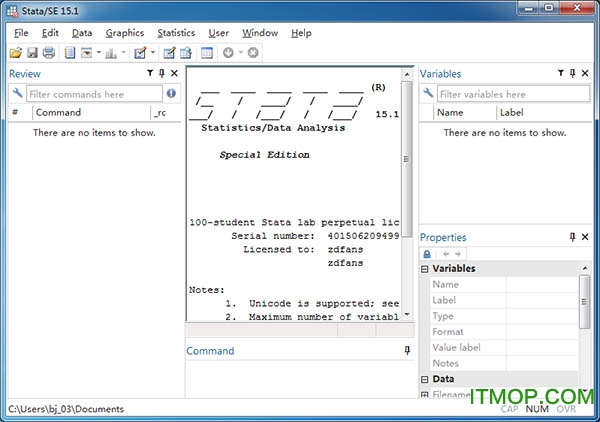The height and width of the screenshot is (422, 600).
Task: Click the Variables panel filter funnel icon
Action: [561, 73]
